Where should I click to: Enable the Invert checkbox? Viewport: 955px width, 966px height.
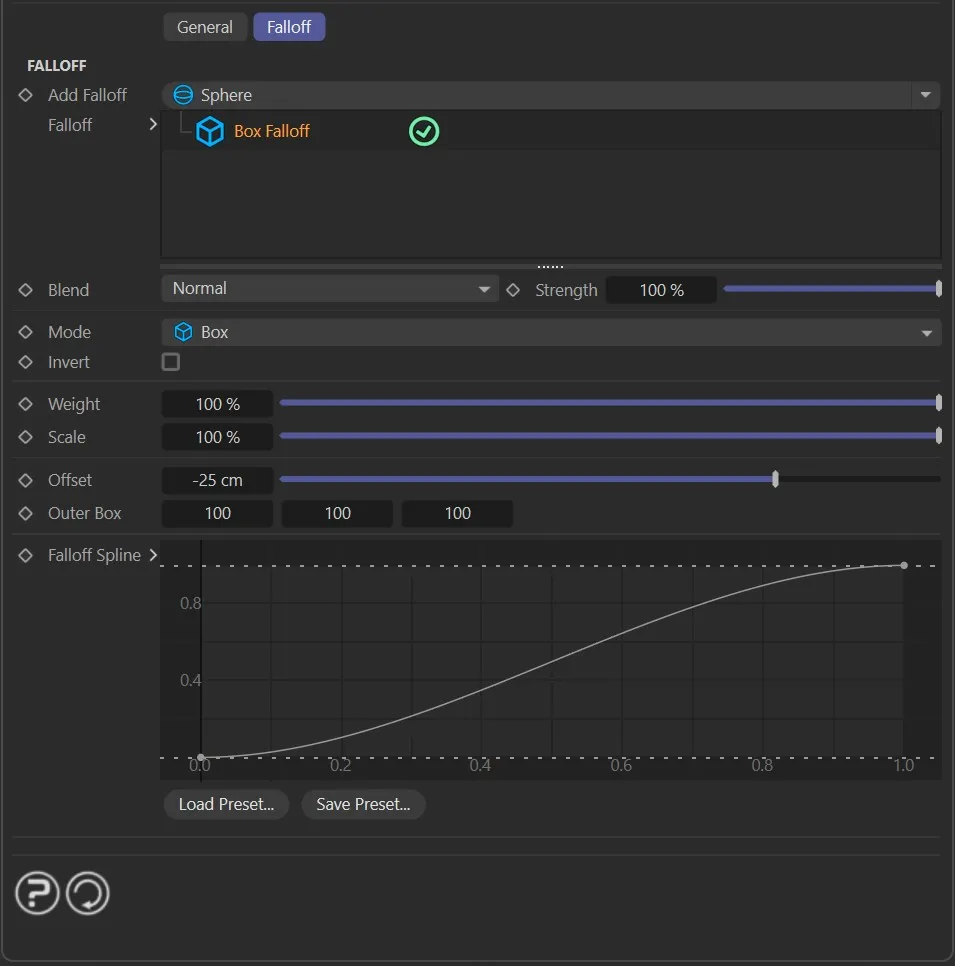(x=171, y=362)
